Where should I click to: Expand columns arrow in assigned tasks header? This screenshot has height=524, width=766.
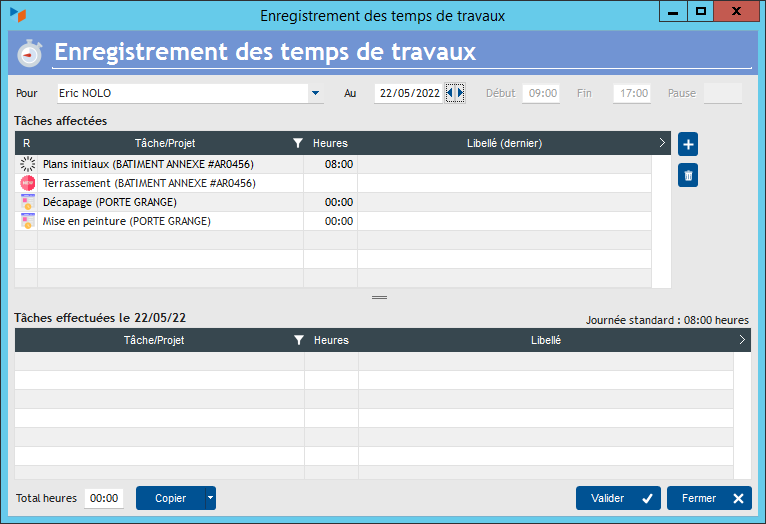click(x=661, y=143)
